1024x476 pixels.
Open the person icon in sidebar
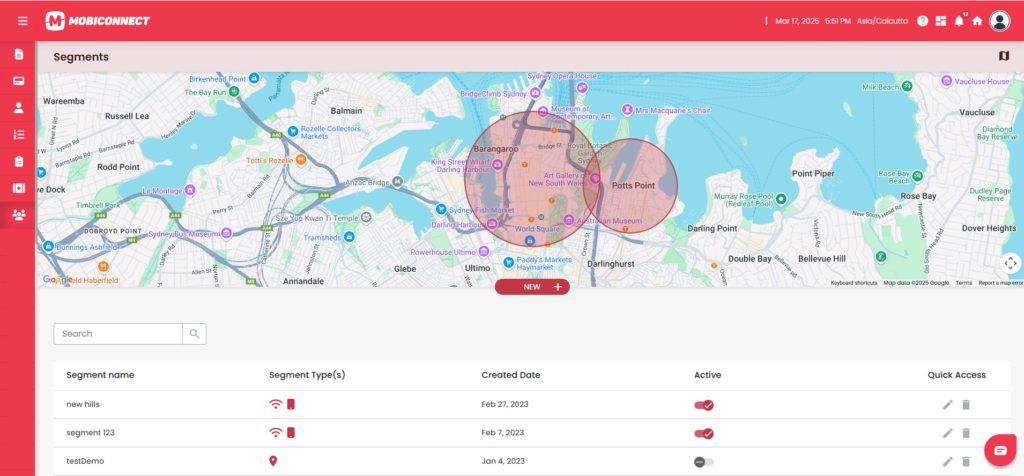pyautogui.click(x=19, y=108)
